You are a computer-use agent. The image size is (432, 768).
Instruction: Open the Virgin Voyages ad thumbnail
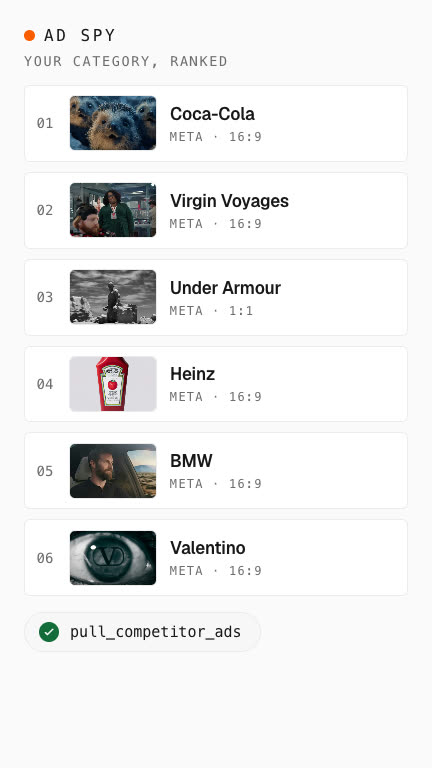113,210
